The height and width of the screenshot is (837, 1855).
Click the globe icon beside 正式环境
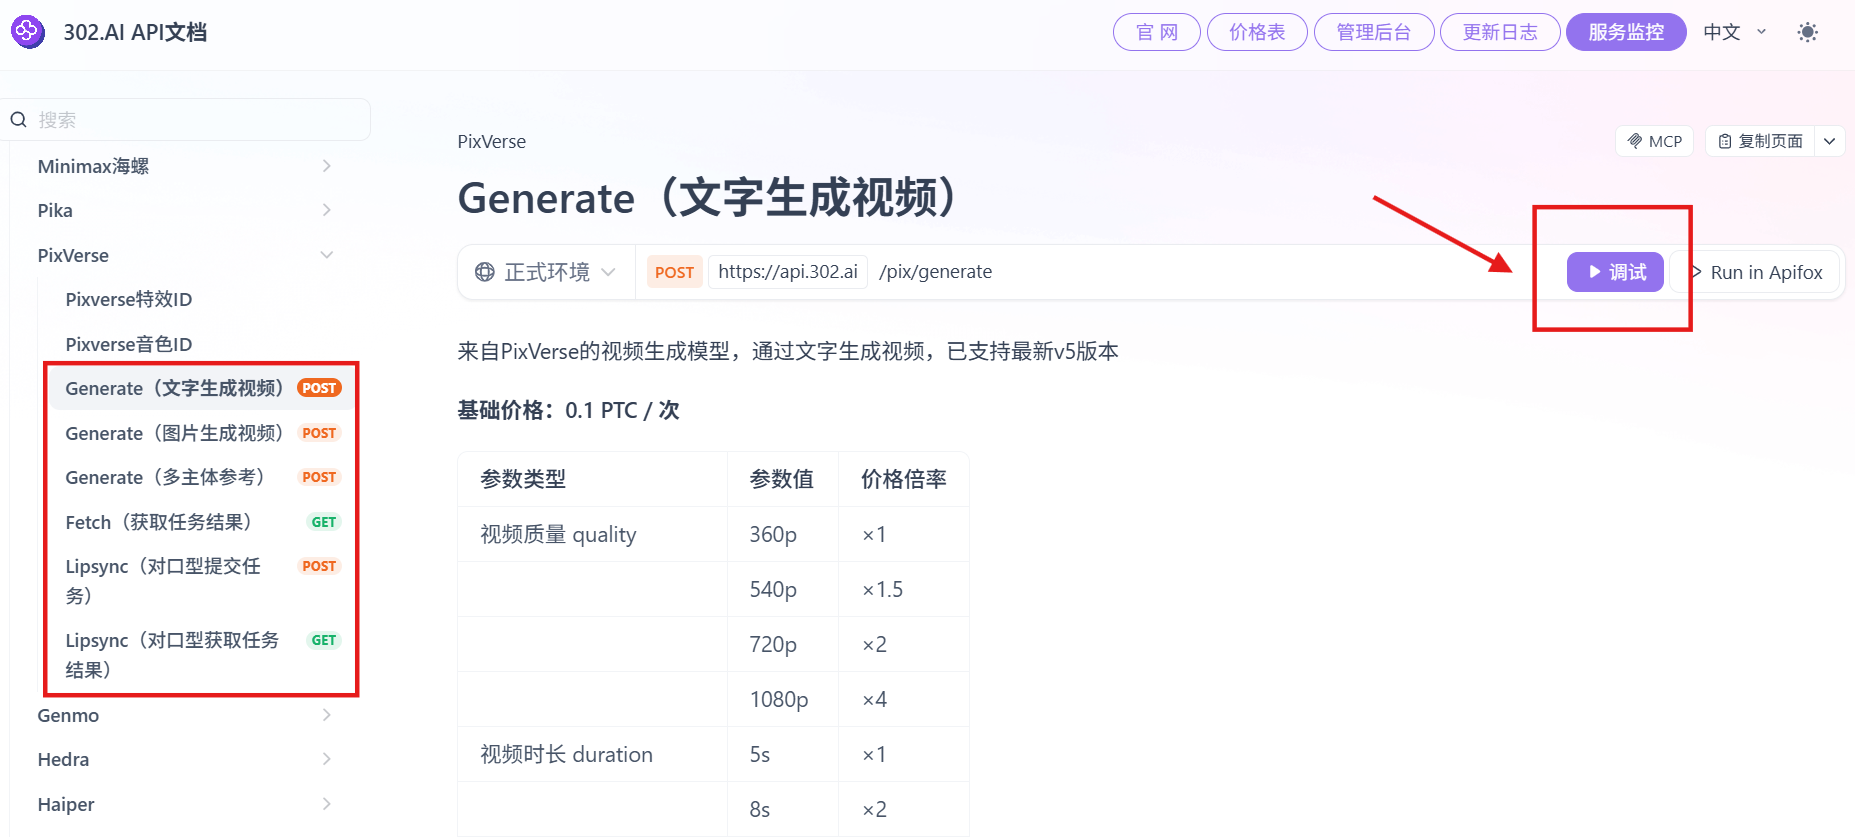click(x=485, y=272)
